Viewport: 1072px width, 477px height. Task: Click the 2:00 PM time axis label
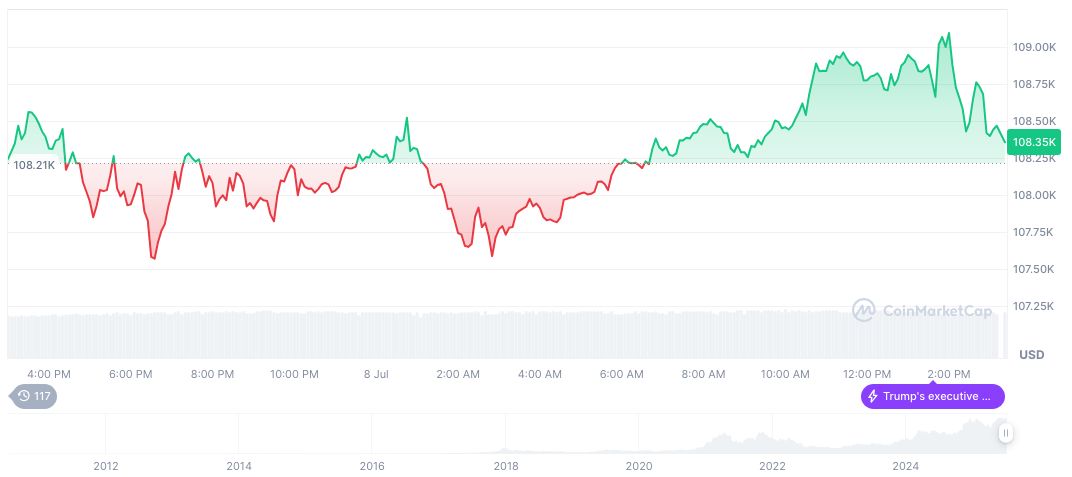coord(949,374)
